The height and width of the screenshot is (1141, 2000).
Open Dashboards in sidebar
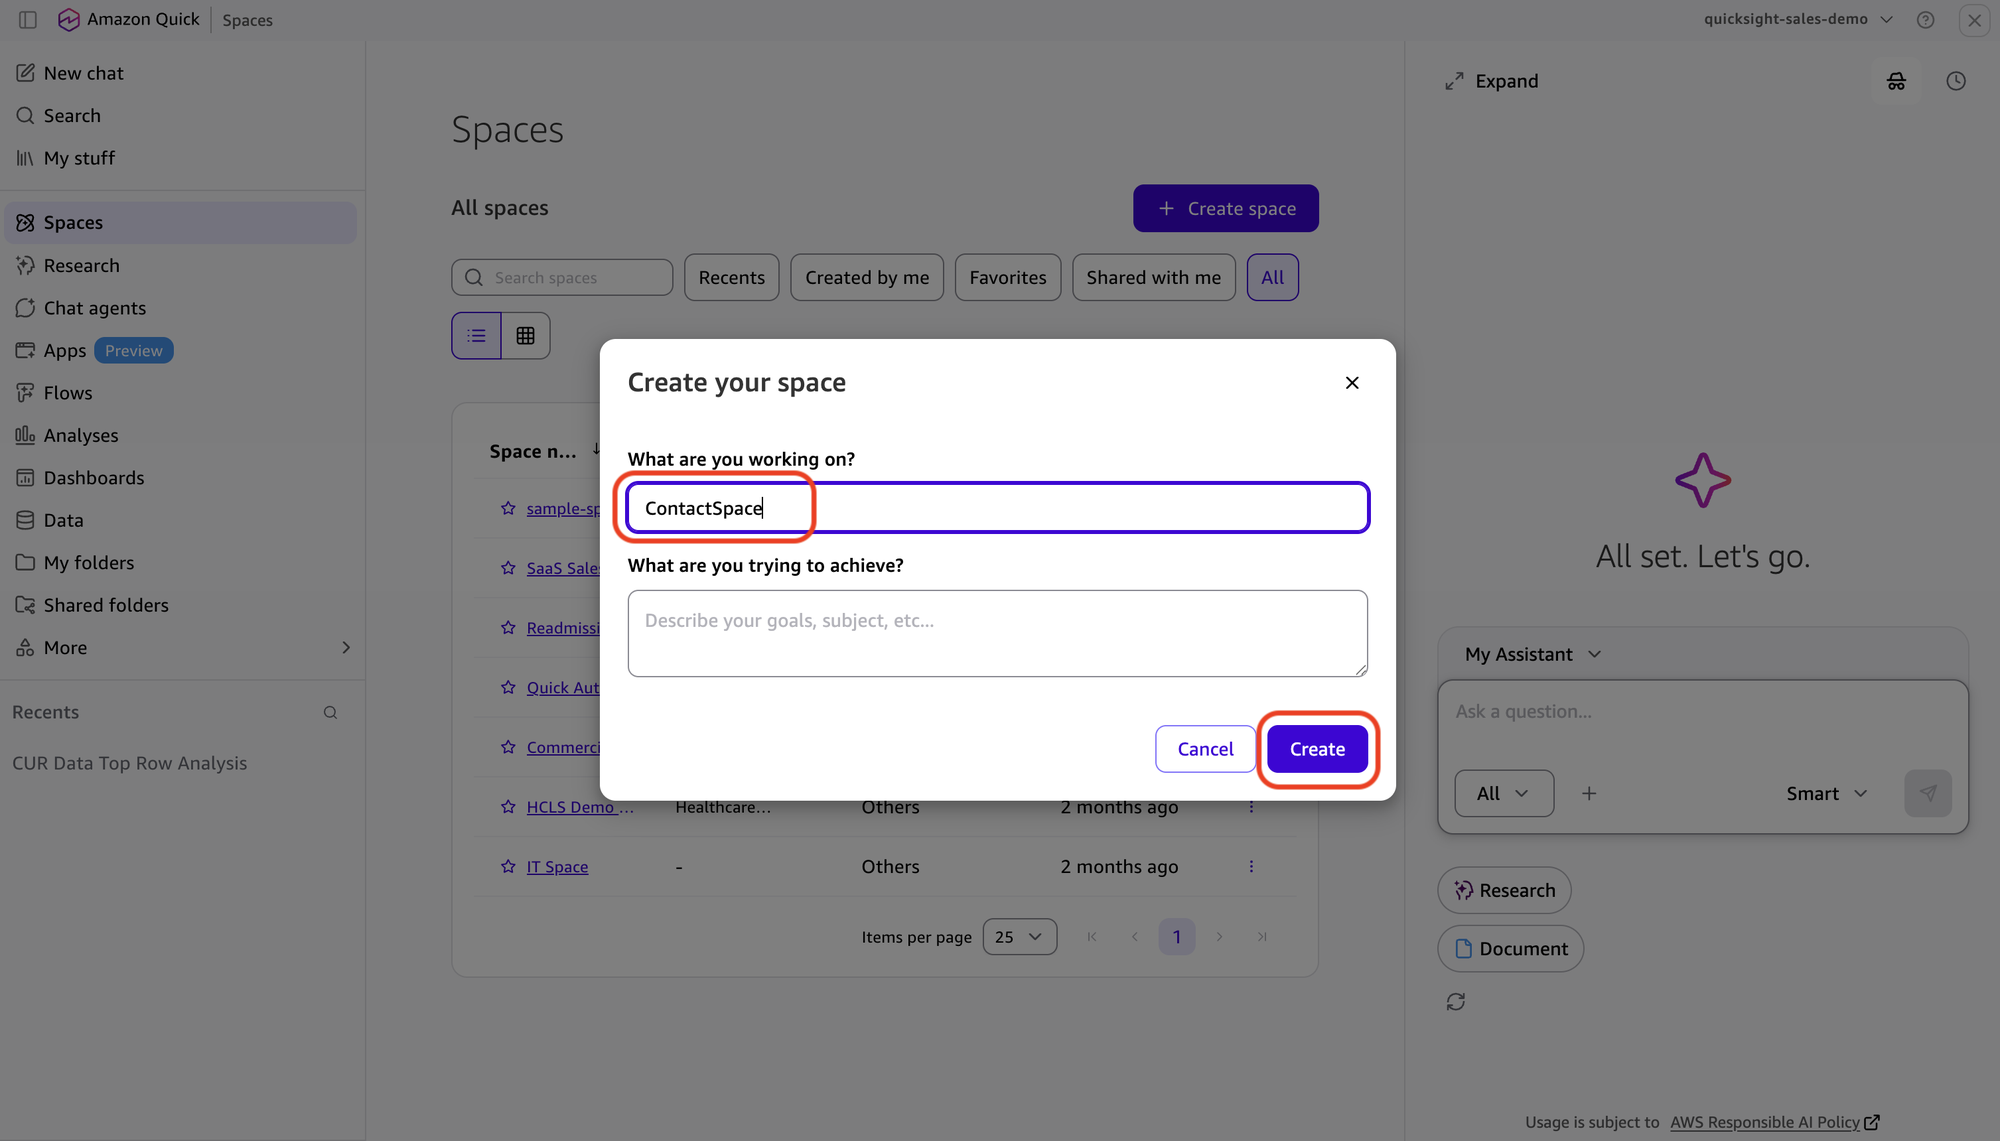[x=93, y=478]
